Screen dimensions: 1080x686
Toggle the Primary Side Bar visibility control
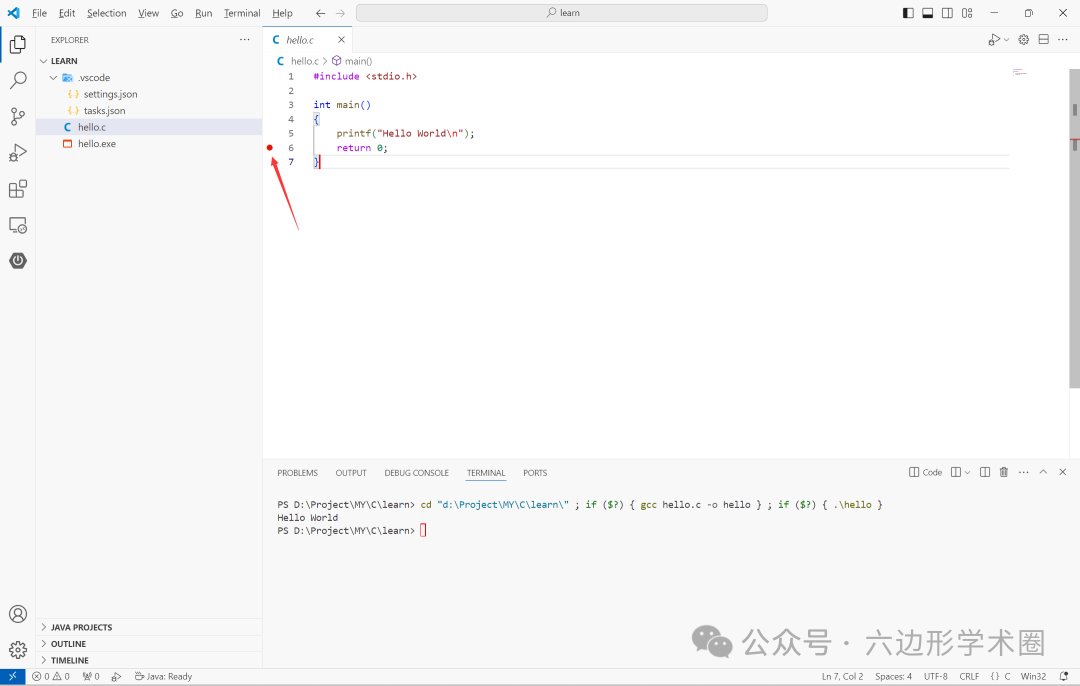[907, 12]
